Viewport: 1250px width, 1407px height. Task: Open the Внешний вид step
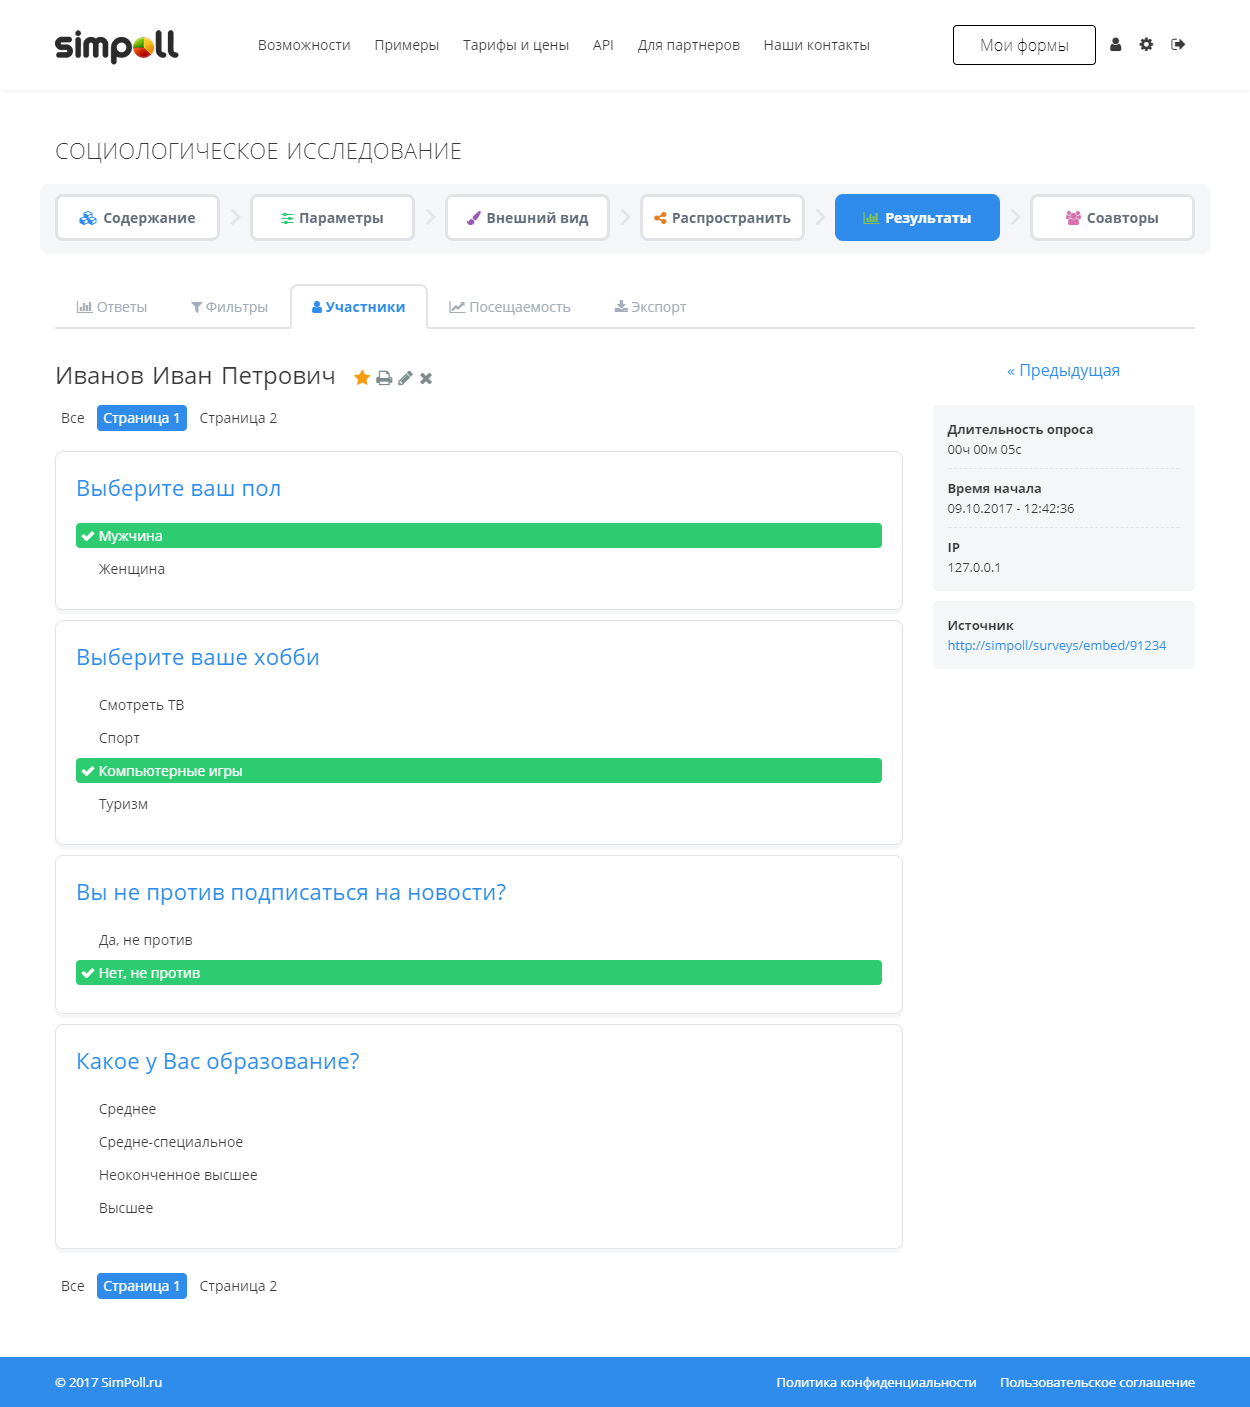[527, 218]
